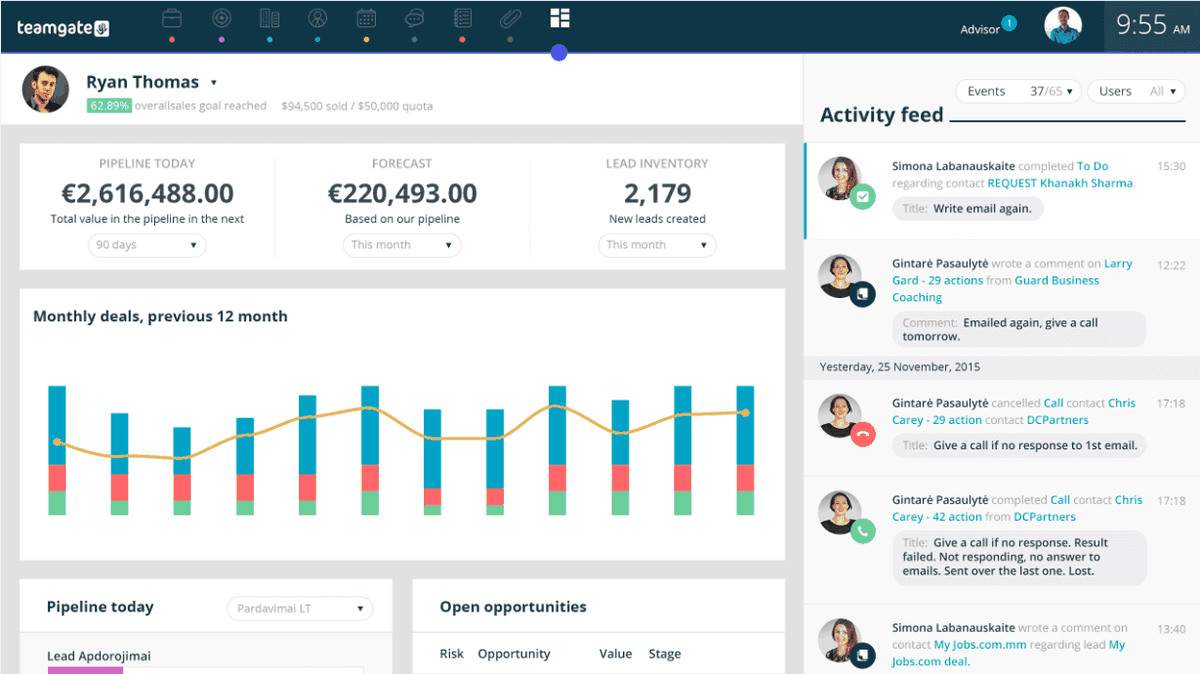1200x674 pixels.
Task: Open the Users All filter dropdown
Action: point(1136,91)
